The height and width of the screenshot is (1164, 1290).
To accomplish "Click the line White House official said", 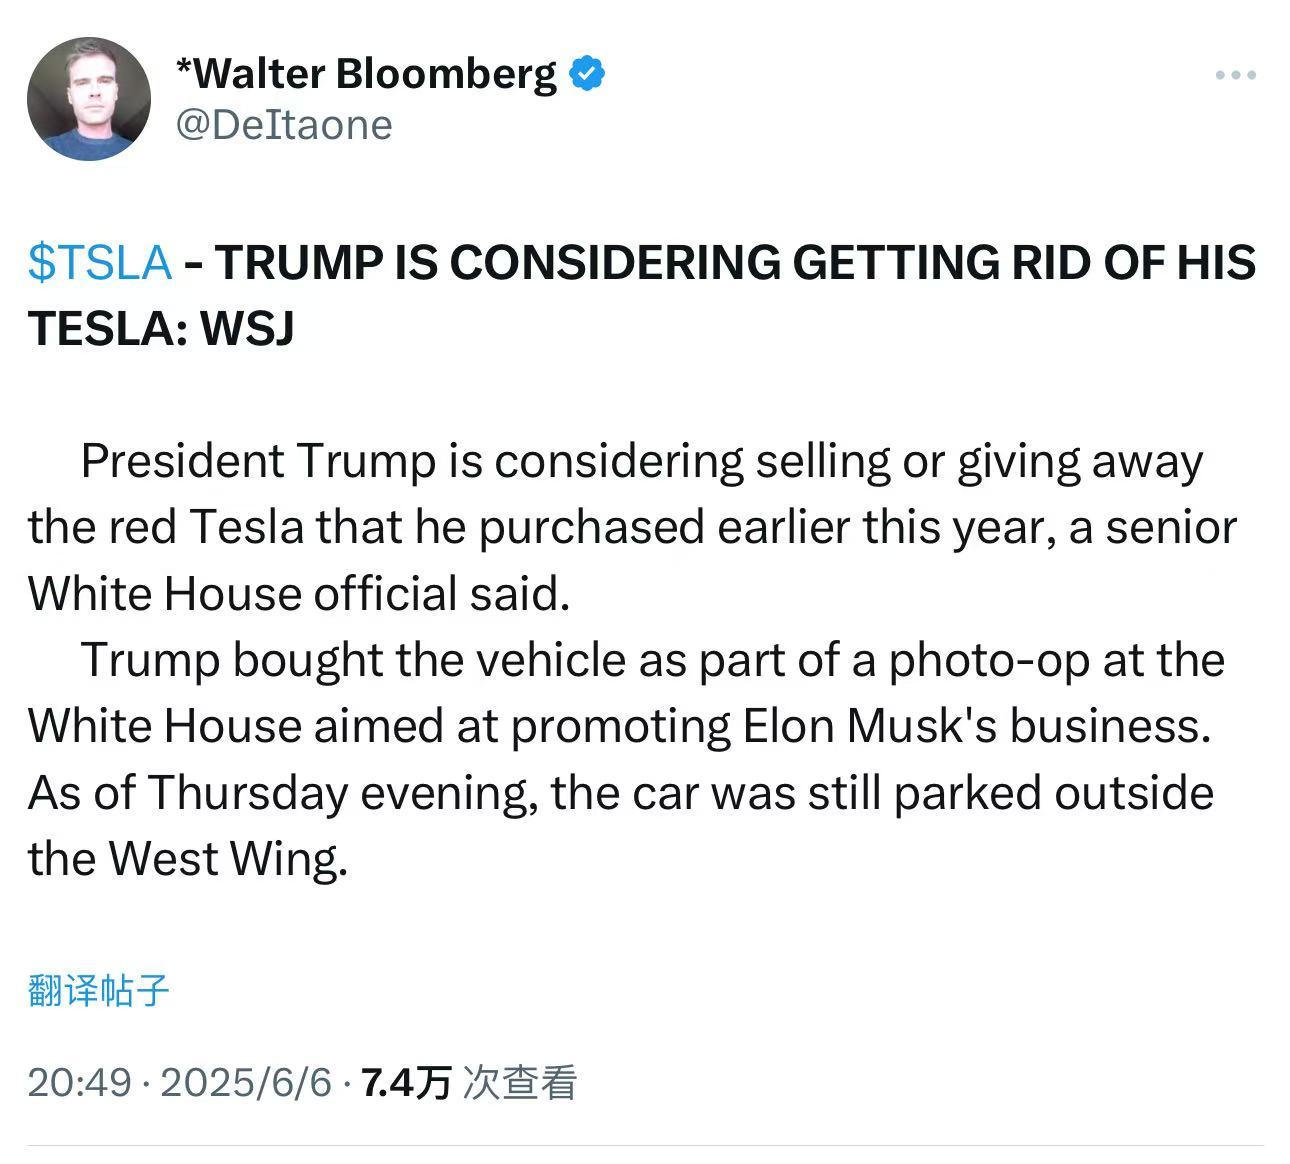I will [299, 594].
